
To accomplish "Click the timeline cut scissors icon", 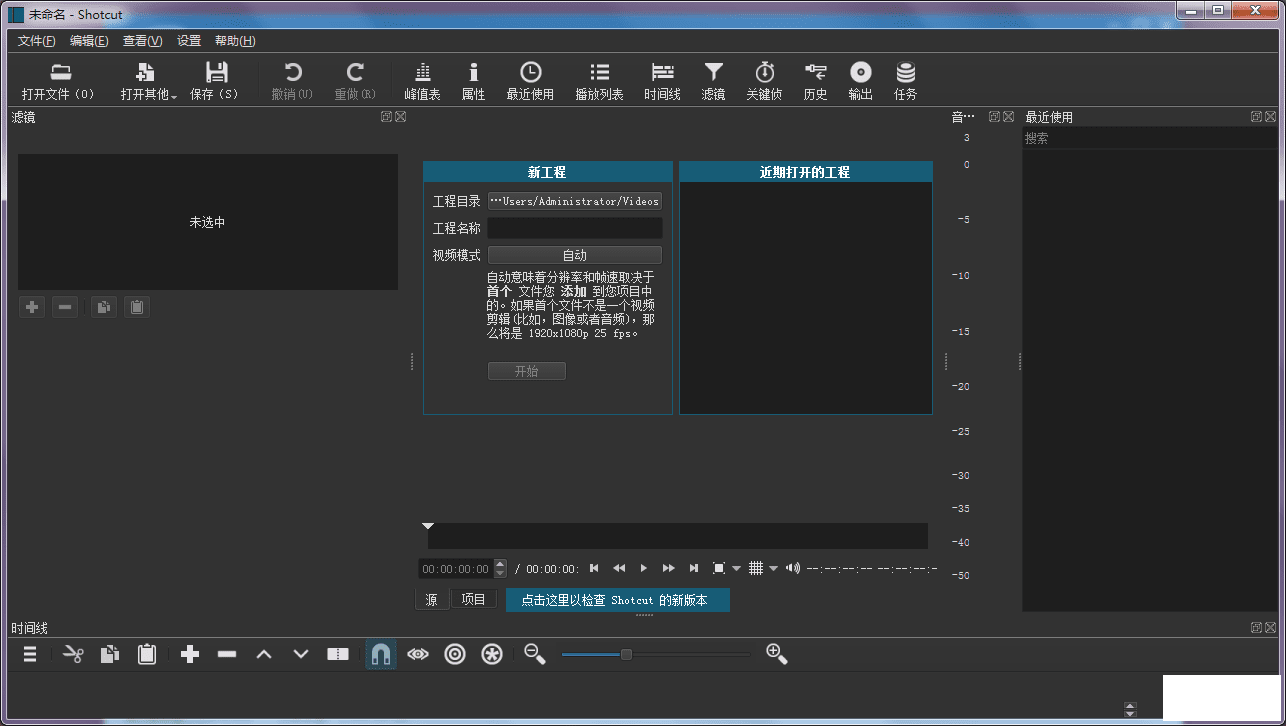I will [x=73, y=655].
